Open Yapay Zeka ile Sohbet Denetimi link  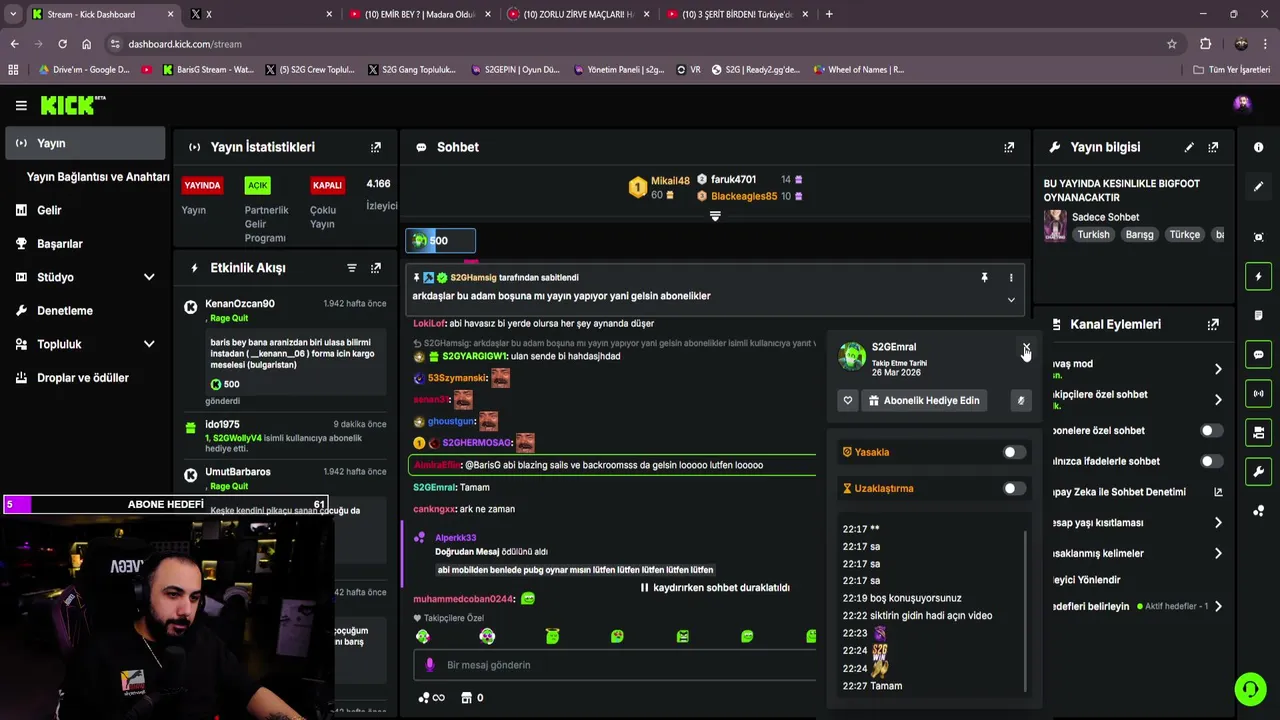[x=1138, y=492]
